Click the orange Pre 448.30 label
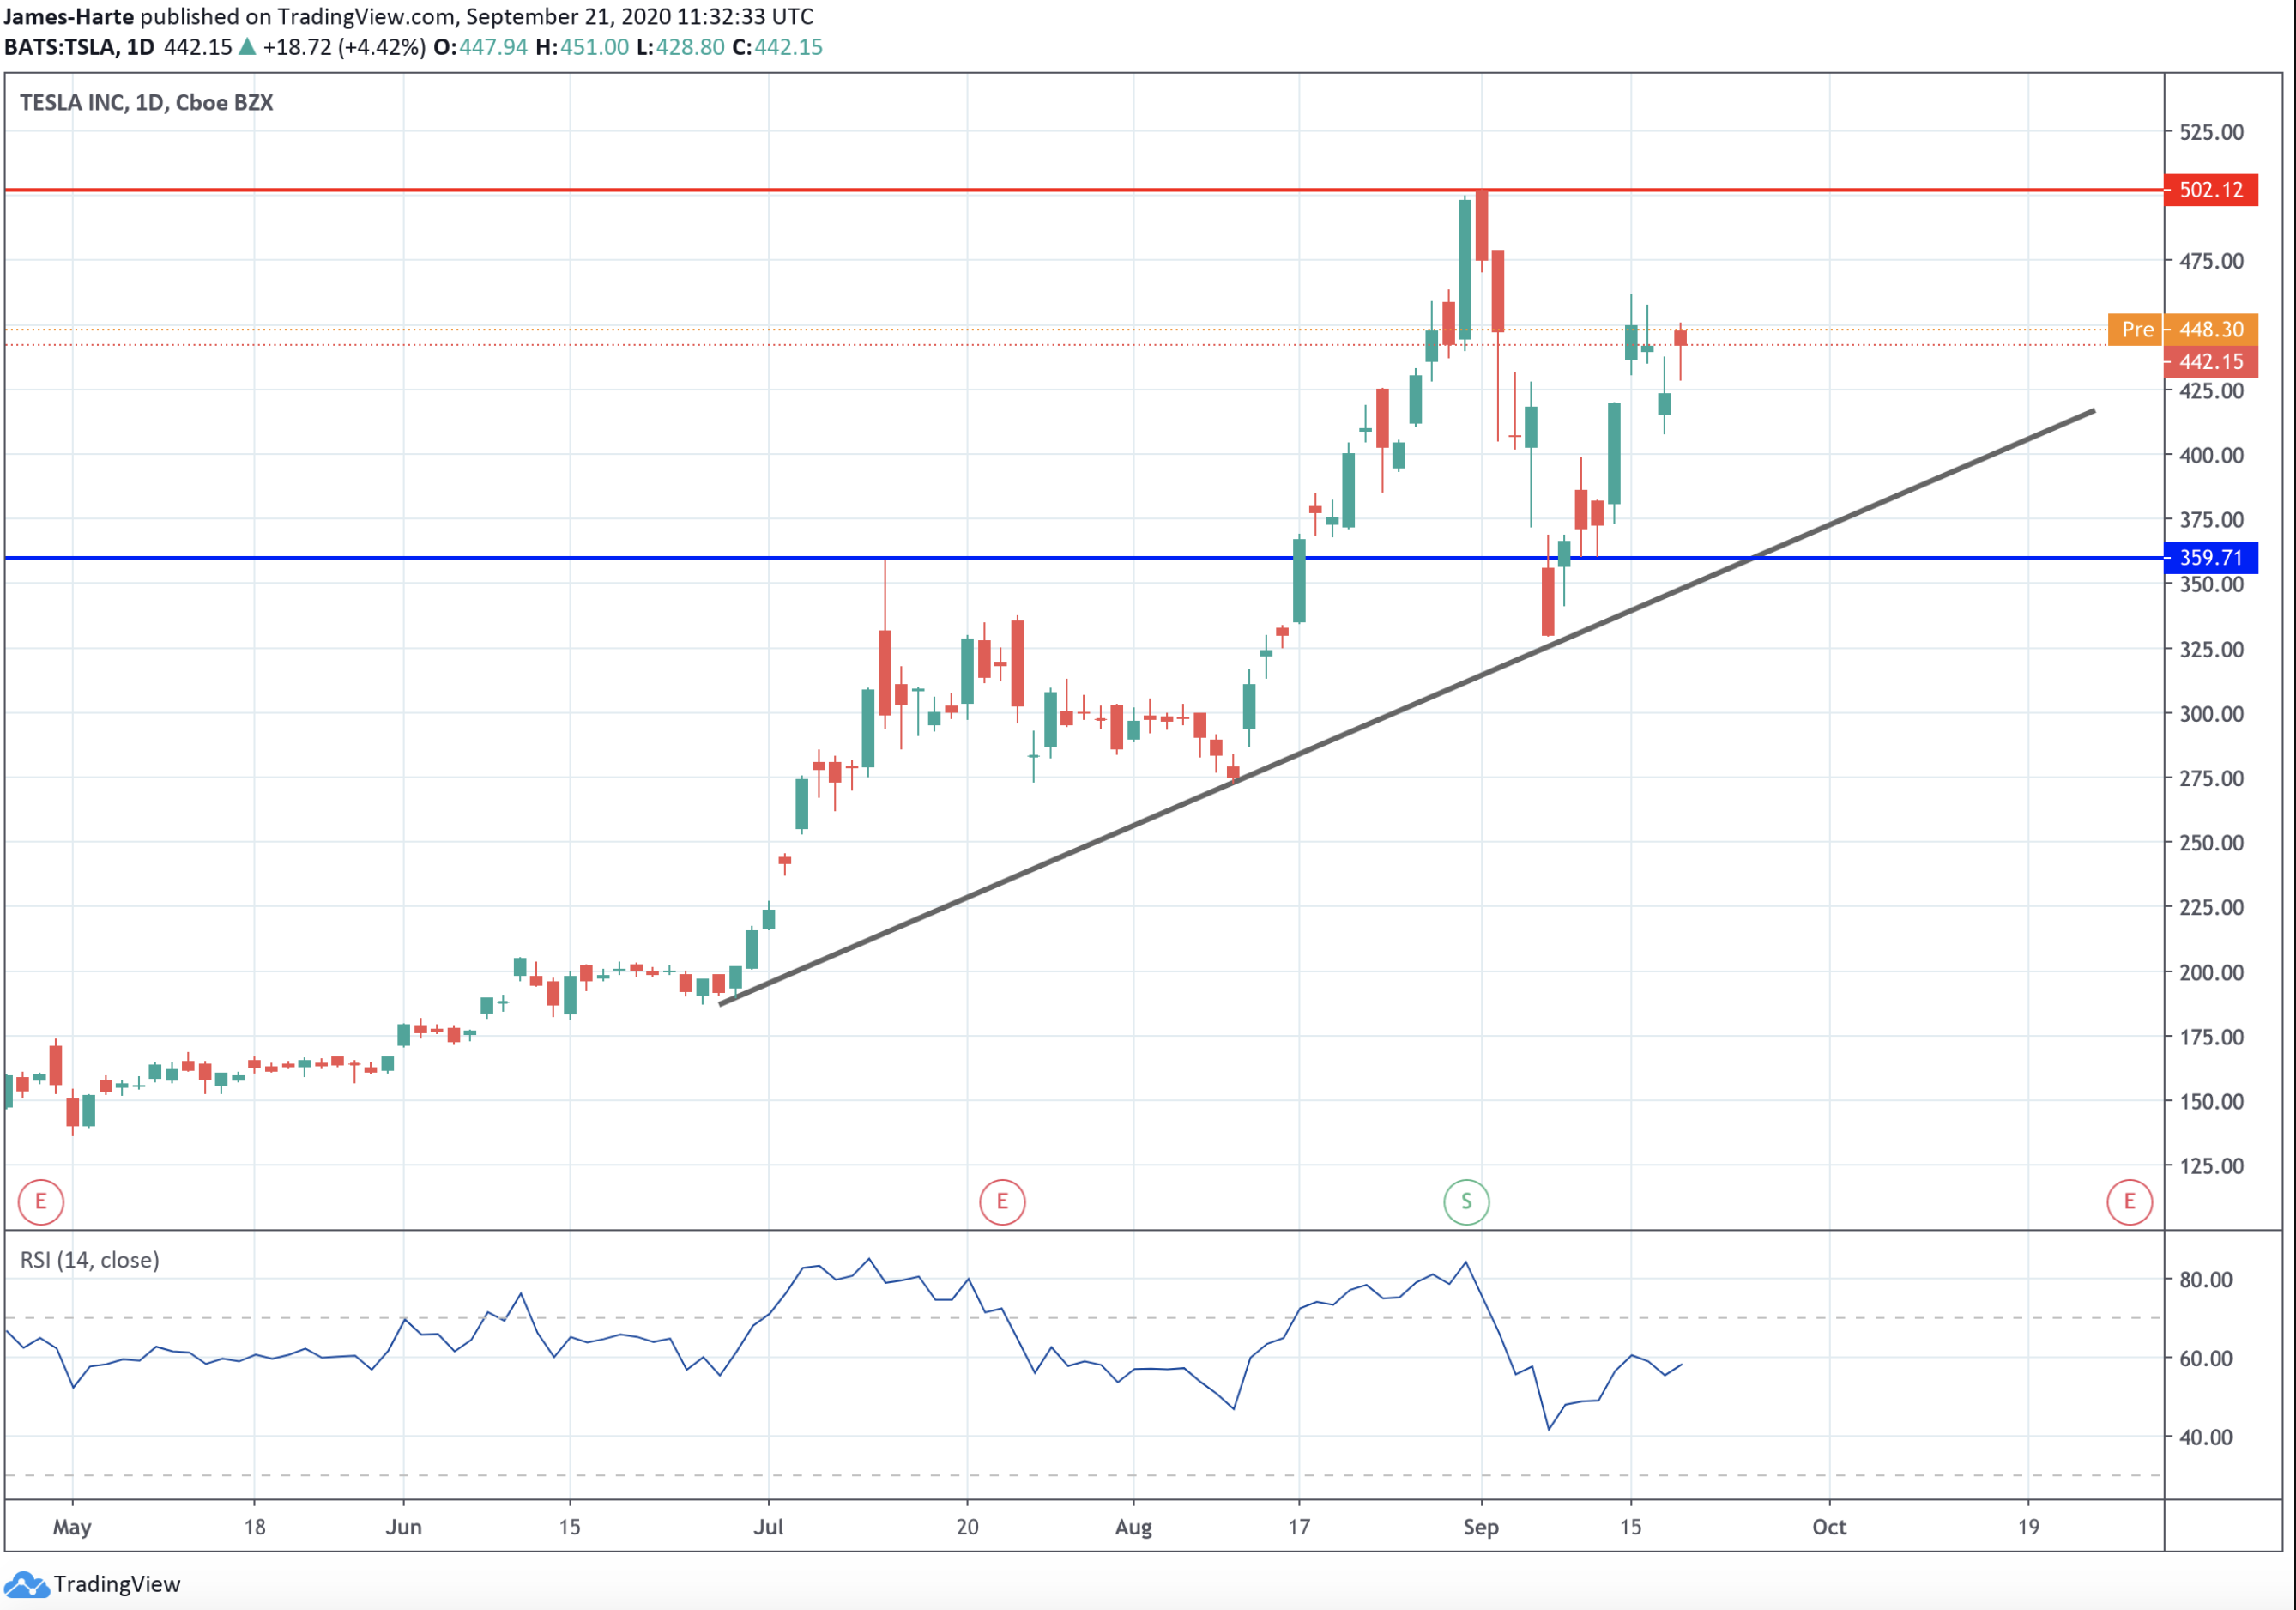Image resolution: width=2296 pixels, height=1610 pixels. pos(2182,329)
